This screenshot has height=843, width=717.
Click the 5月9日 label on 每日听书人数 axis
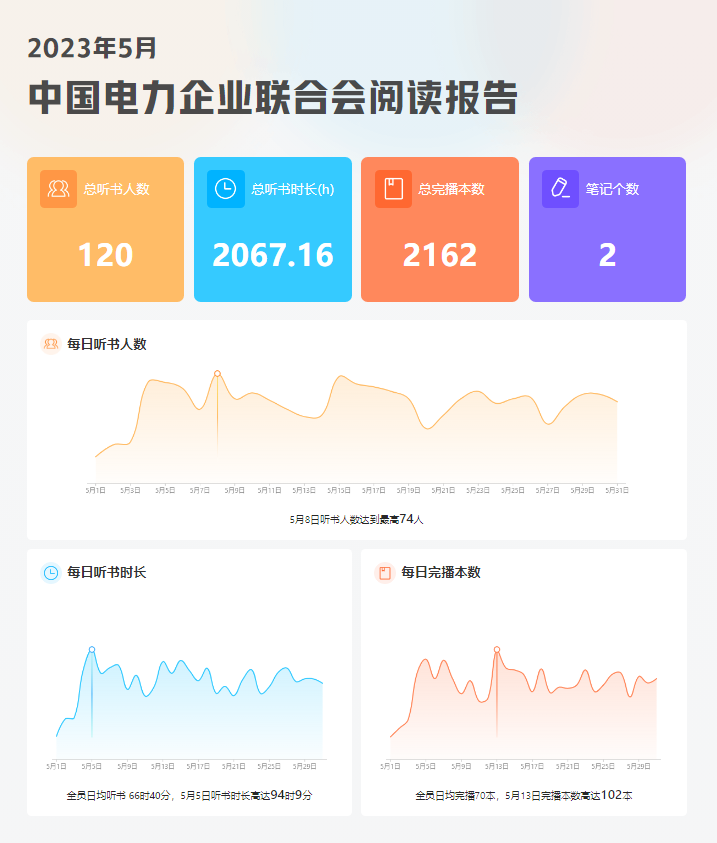234,490
